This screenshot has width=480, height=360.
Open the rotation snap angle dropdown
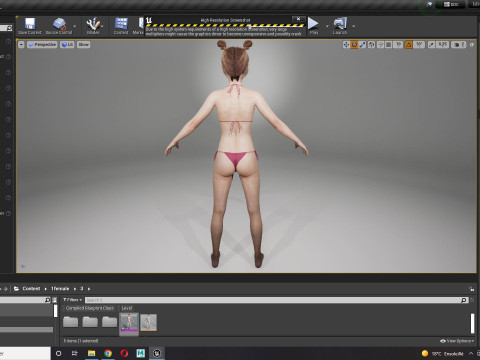click(x=419, y=45)
